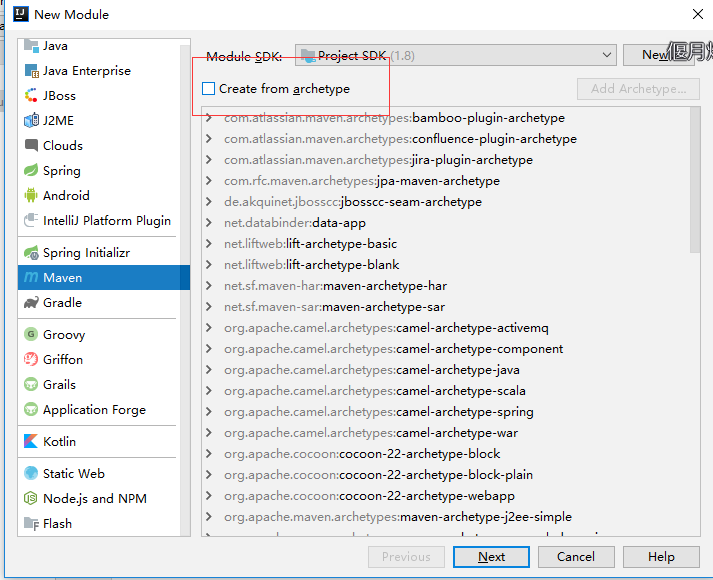713x580 pixels.
Task: Select the Gradle elephant icon
Action: [31, 303]
